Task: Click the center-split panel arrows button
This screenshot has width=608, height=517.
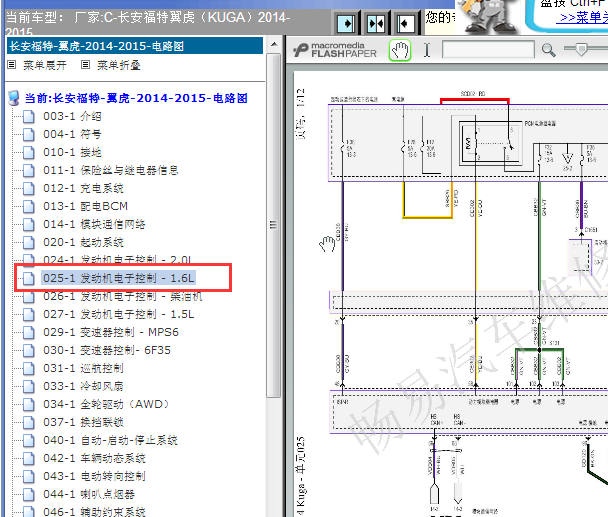Action: [376, 24]
